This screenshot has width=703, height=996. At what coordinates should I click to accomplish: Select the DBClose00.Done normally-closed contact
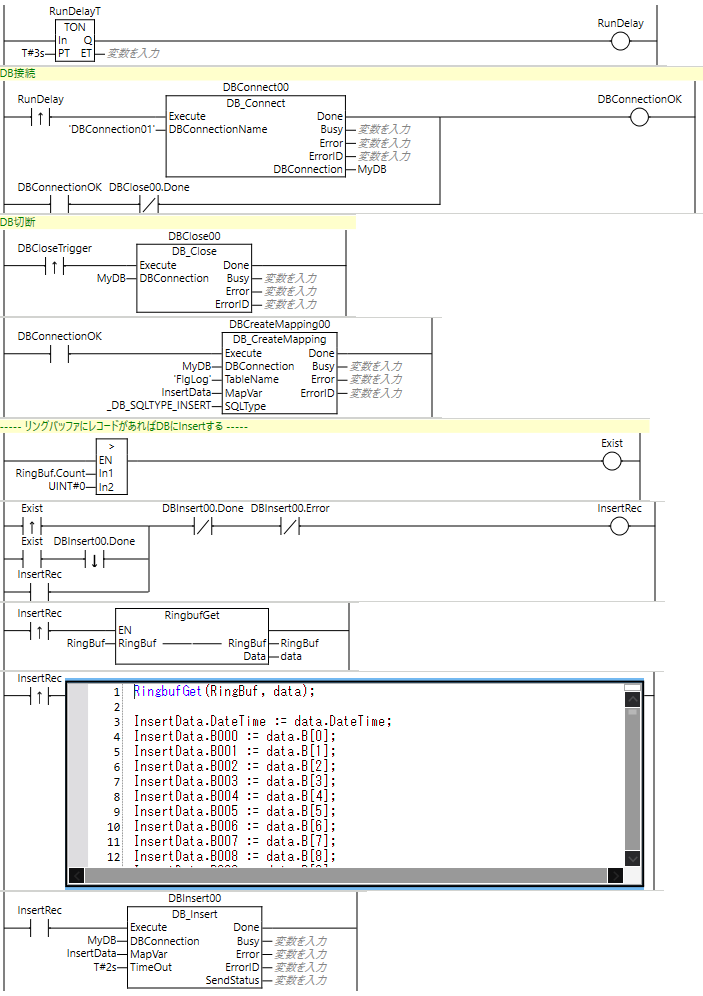coord(148,205)
